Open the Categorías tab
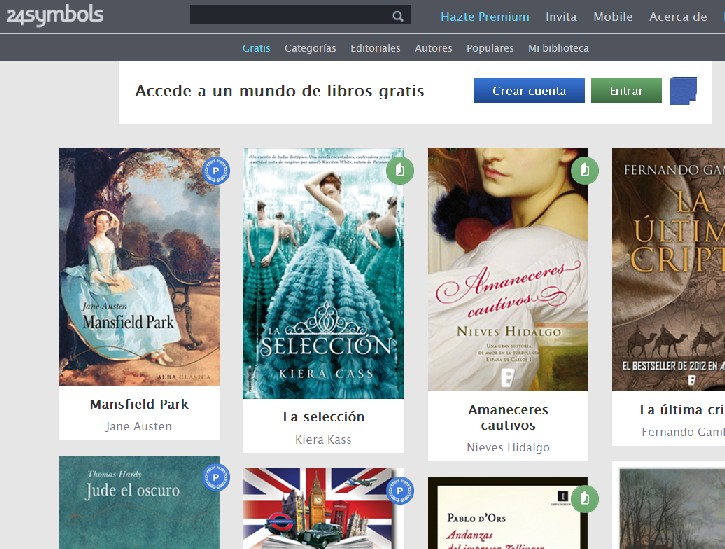This screenshot has width=725, height=549. click(310, 48)
